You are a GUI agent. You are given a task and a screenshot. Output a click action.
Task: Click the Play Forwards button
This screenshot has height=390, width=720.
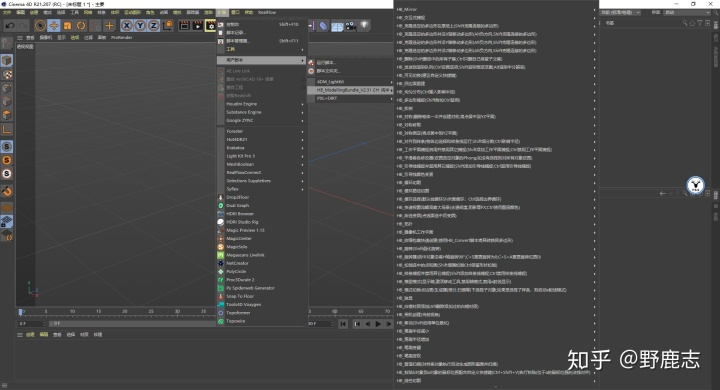[x=378, y=324]
